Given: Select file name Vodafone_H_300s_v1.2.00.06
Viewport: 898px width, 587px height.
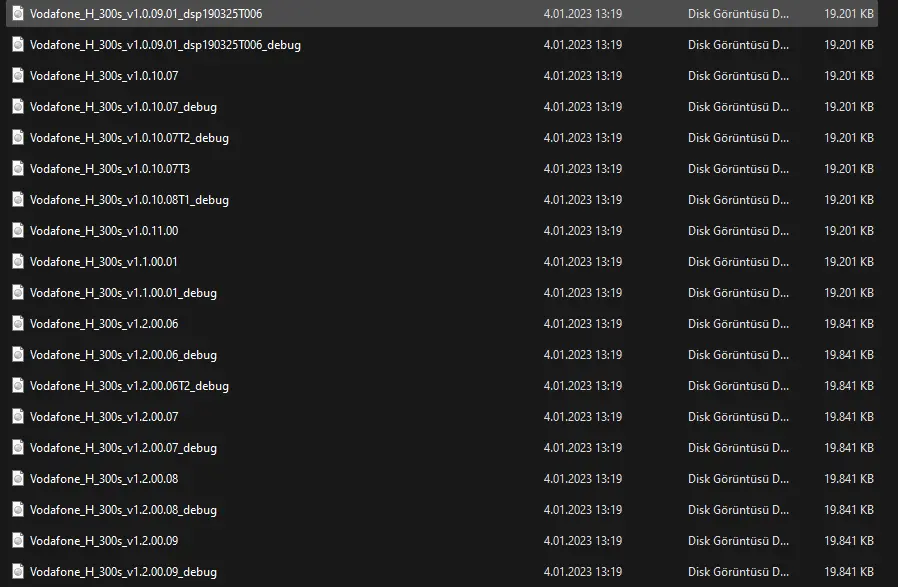Looking at the screenshot, I should pyautogui.click(x=104, y=324).
